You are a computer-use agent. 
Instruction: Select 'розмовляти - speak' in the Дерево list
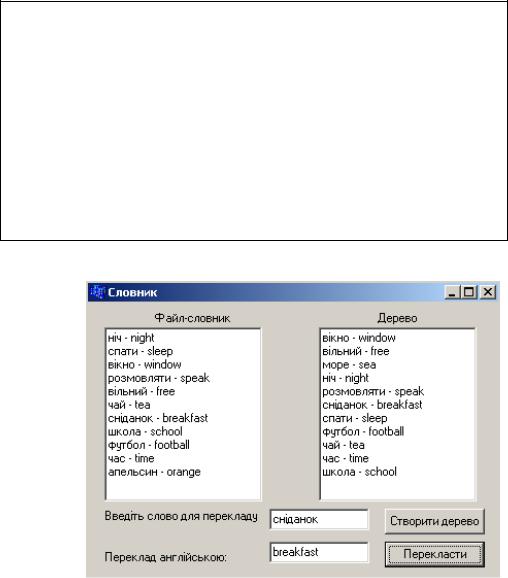pyautogui.click(x=373, y=391)
